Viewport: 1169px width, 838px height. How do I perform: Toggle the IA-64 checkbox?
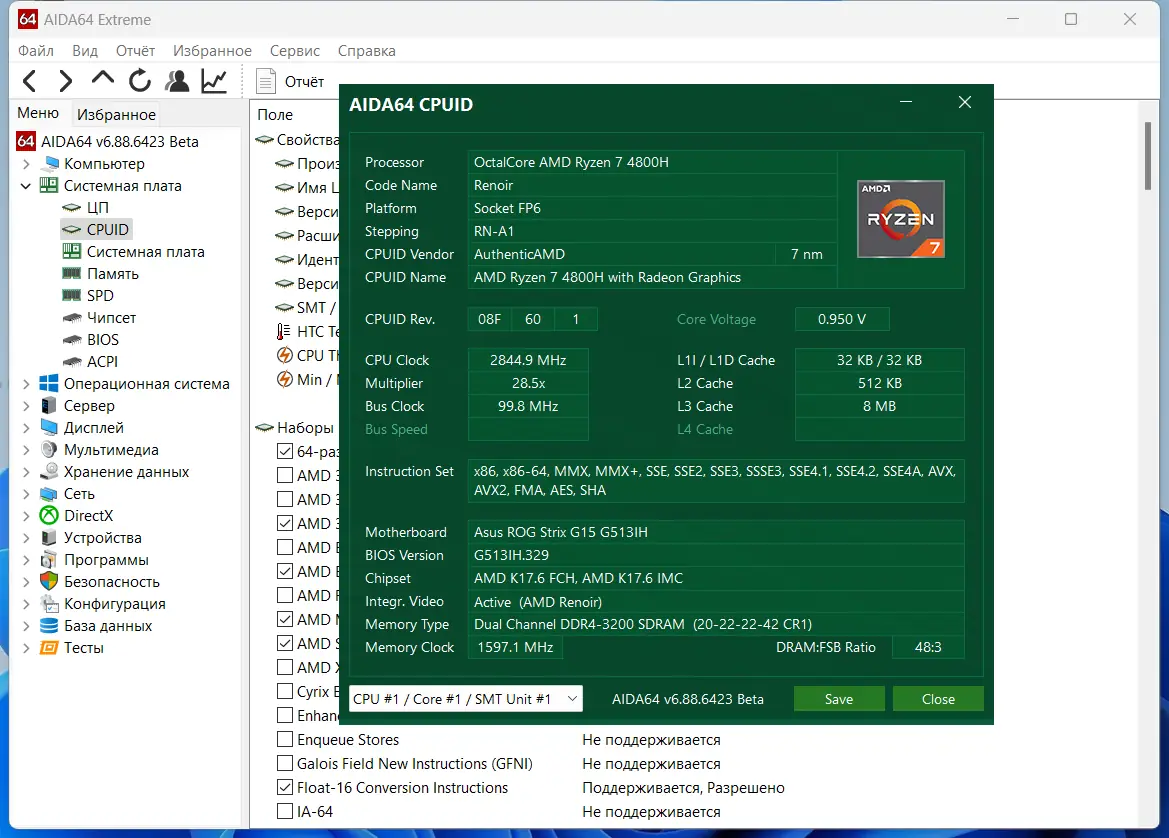click(x=285, y=811)
